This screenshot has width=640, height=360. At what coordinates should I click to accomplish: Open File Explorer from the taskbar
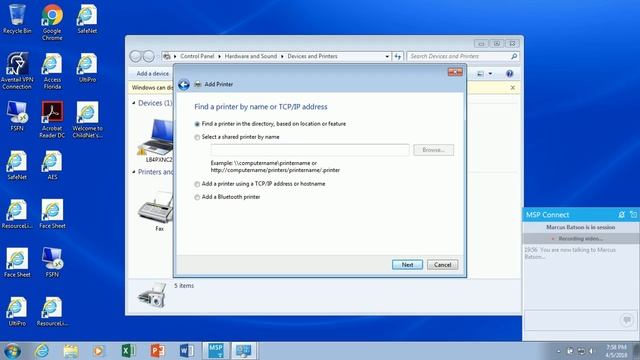tap(71, 351)
